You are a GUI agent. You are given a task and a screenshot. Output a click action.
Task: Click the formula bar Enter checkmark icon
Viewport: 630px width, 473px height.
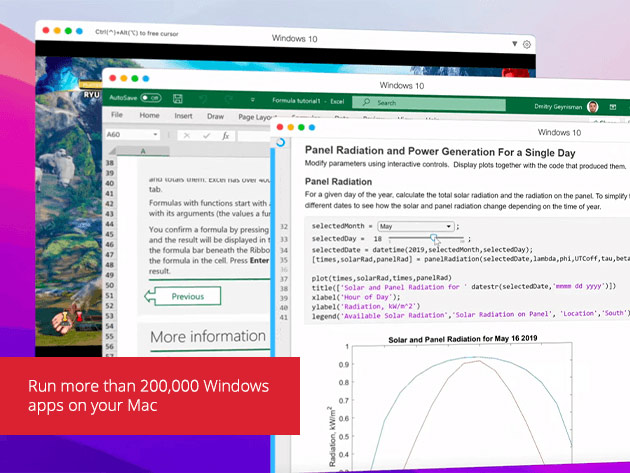207,136
